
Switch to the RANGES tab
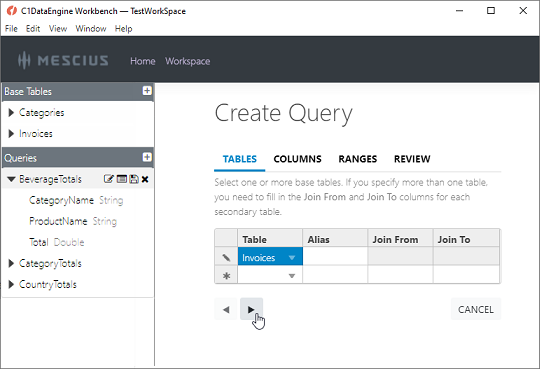(358, 159)
